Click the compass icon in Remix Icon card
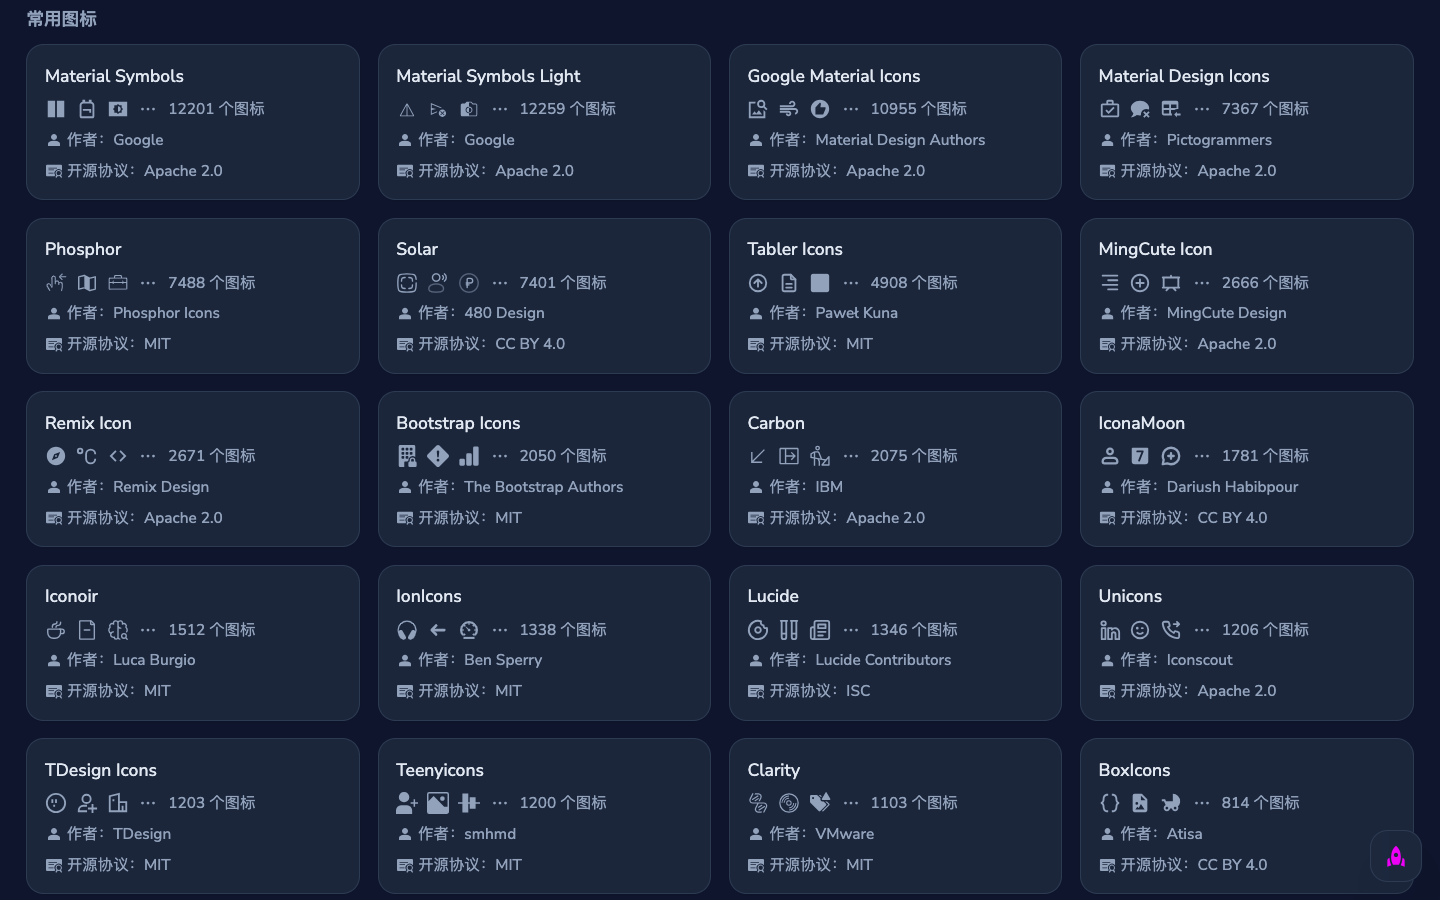 56,456
